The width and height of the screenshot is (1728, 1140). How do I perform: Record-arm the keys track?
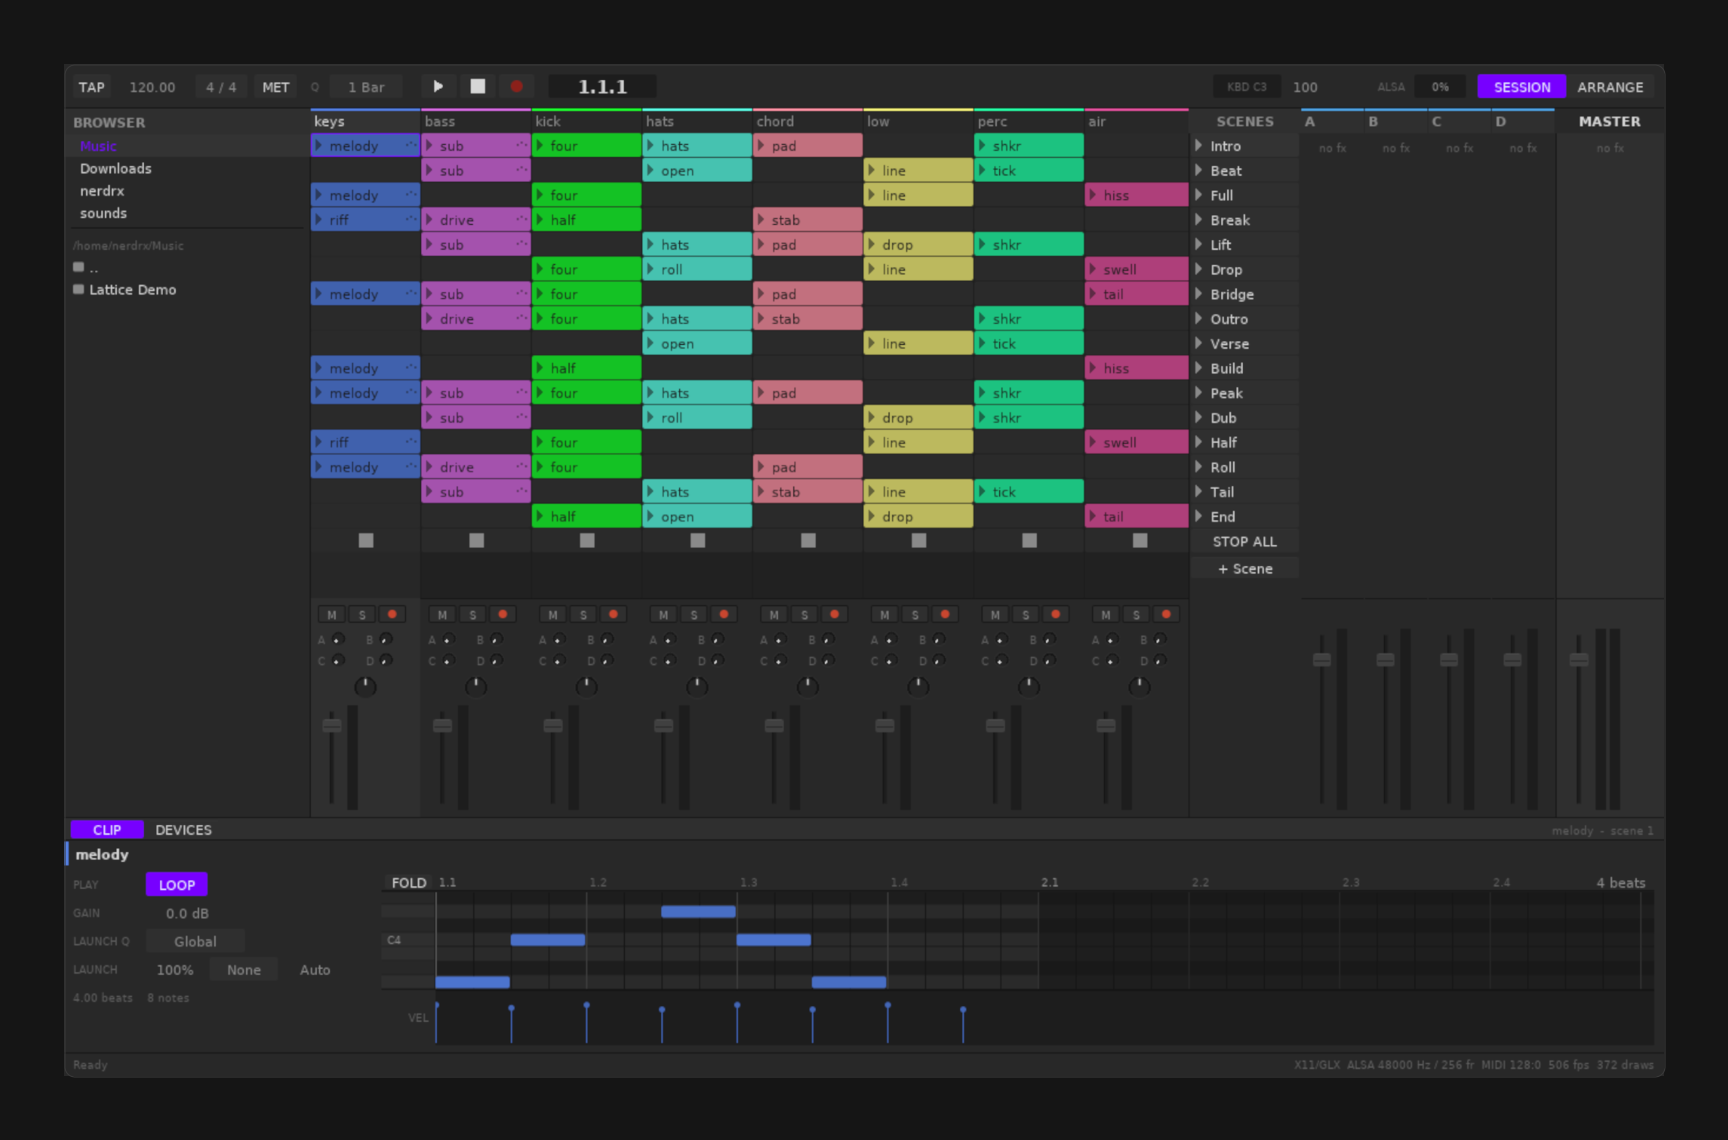(x=392, y=615)
